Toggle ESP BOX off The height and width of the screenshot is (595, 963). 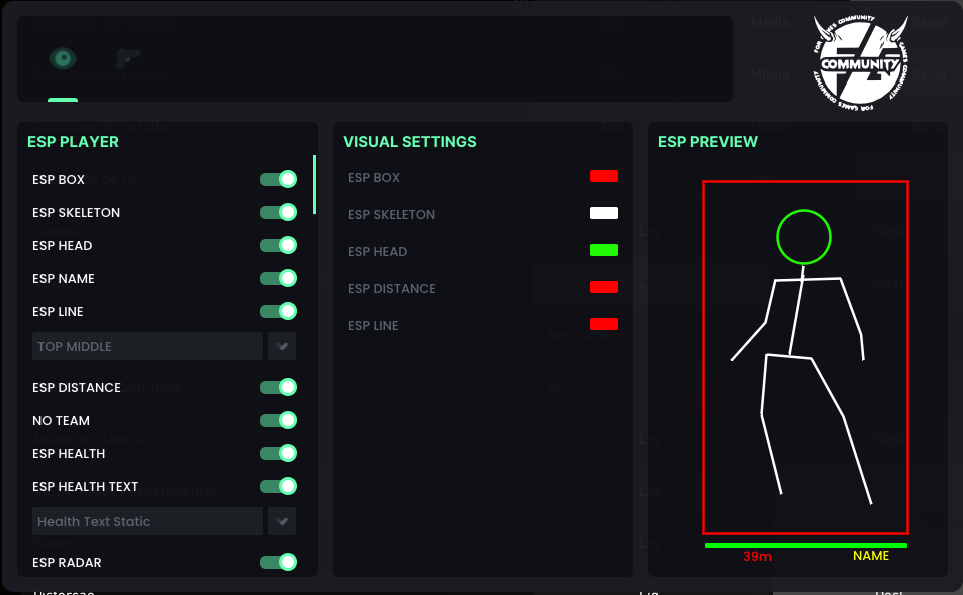point(278,179)
